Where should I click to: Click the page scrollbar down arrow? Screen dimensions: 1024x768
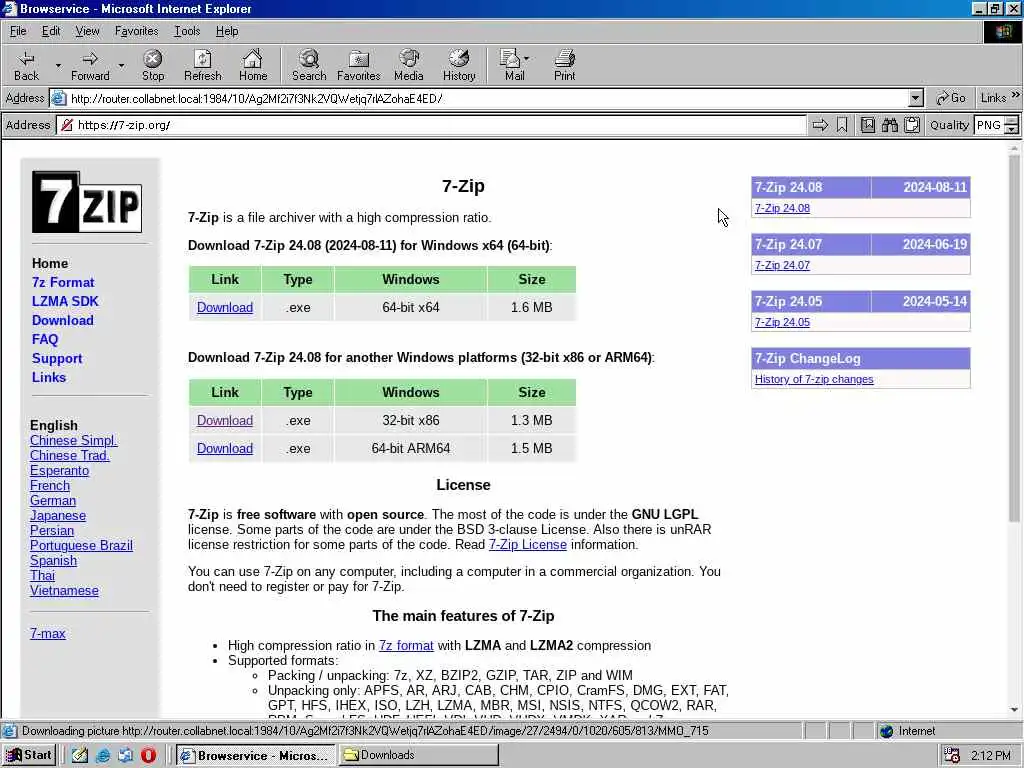(x=1014, y=709)
